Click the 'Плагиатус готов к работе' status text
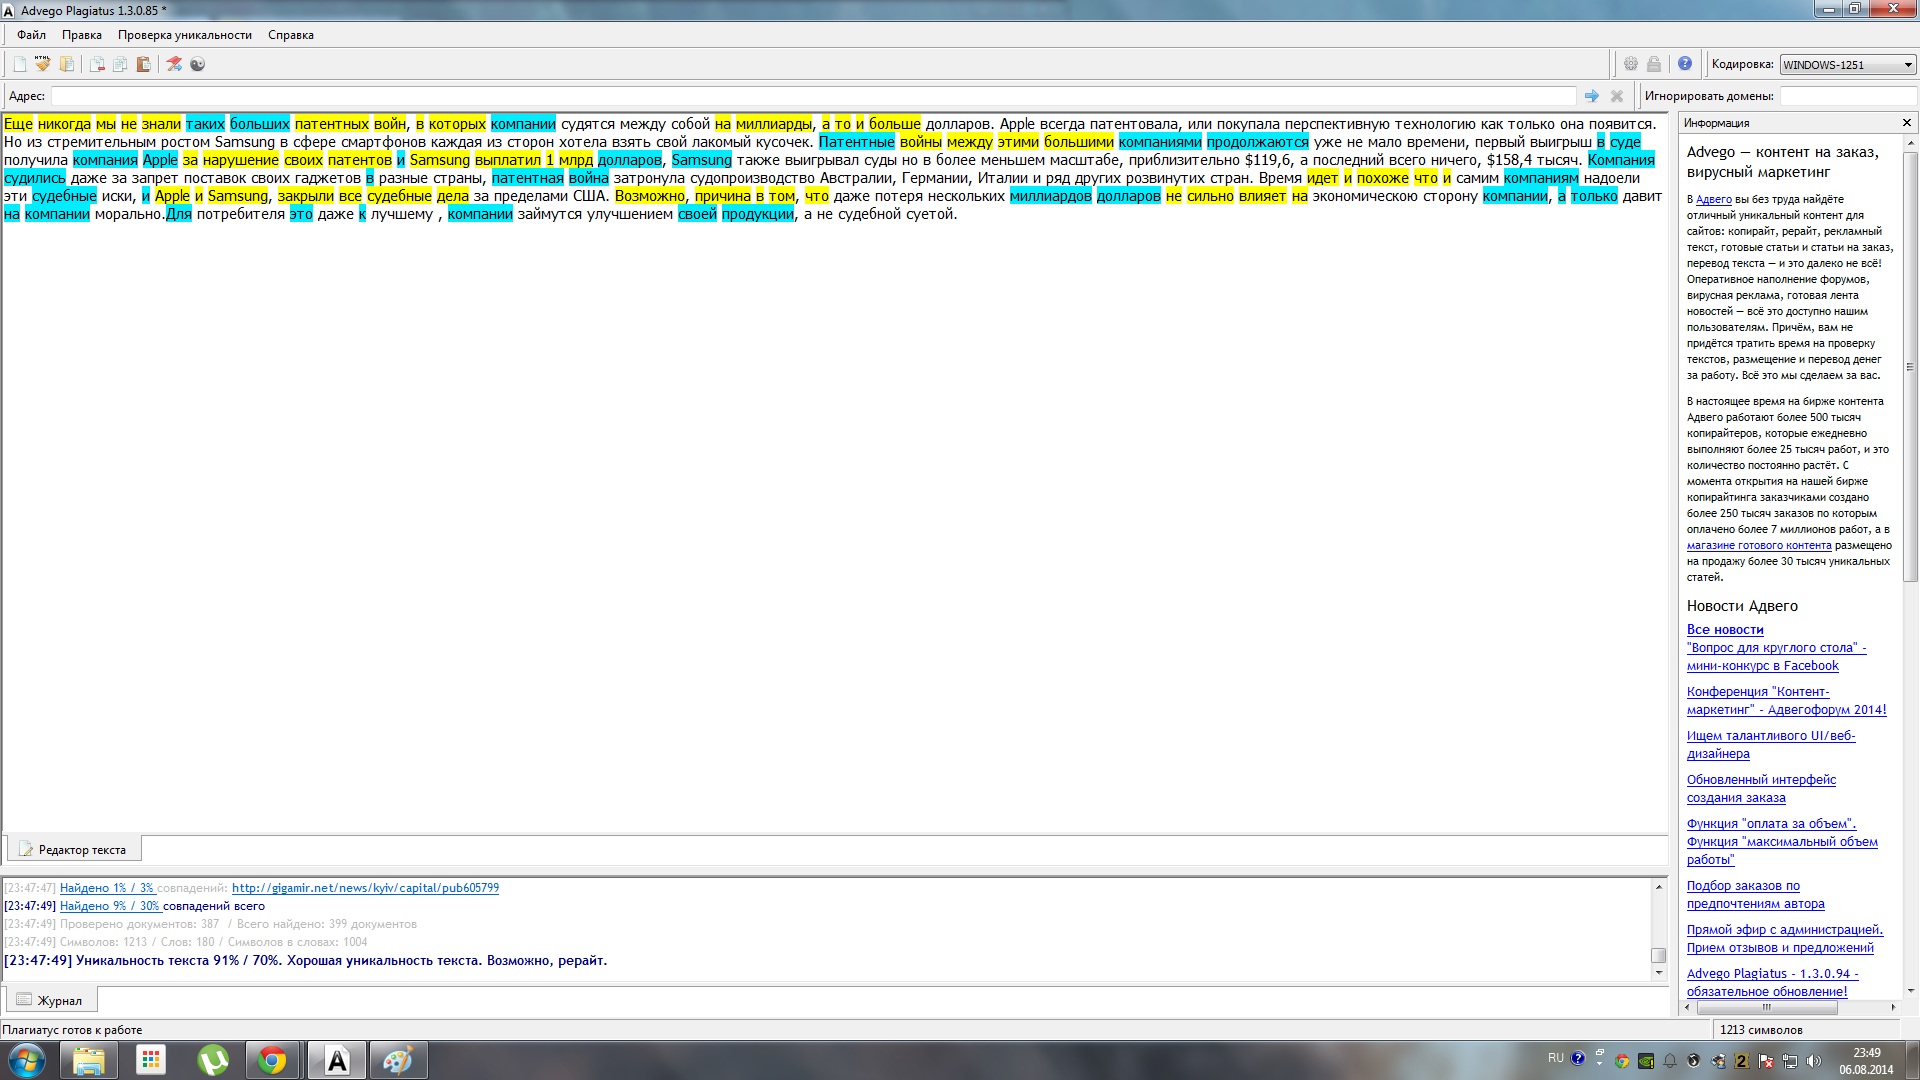The width and height of the screenshot is (1920, 1080). coord(72,1030)
